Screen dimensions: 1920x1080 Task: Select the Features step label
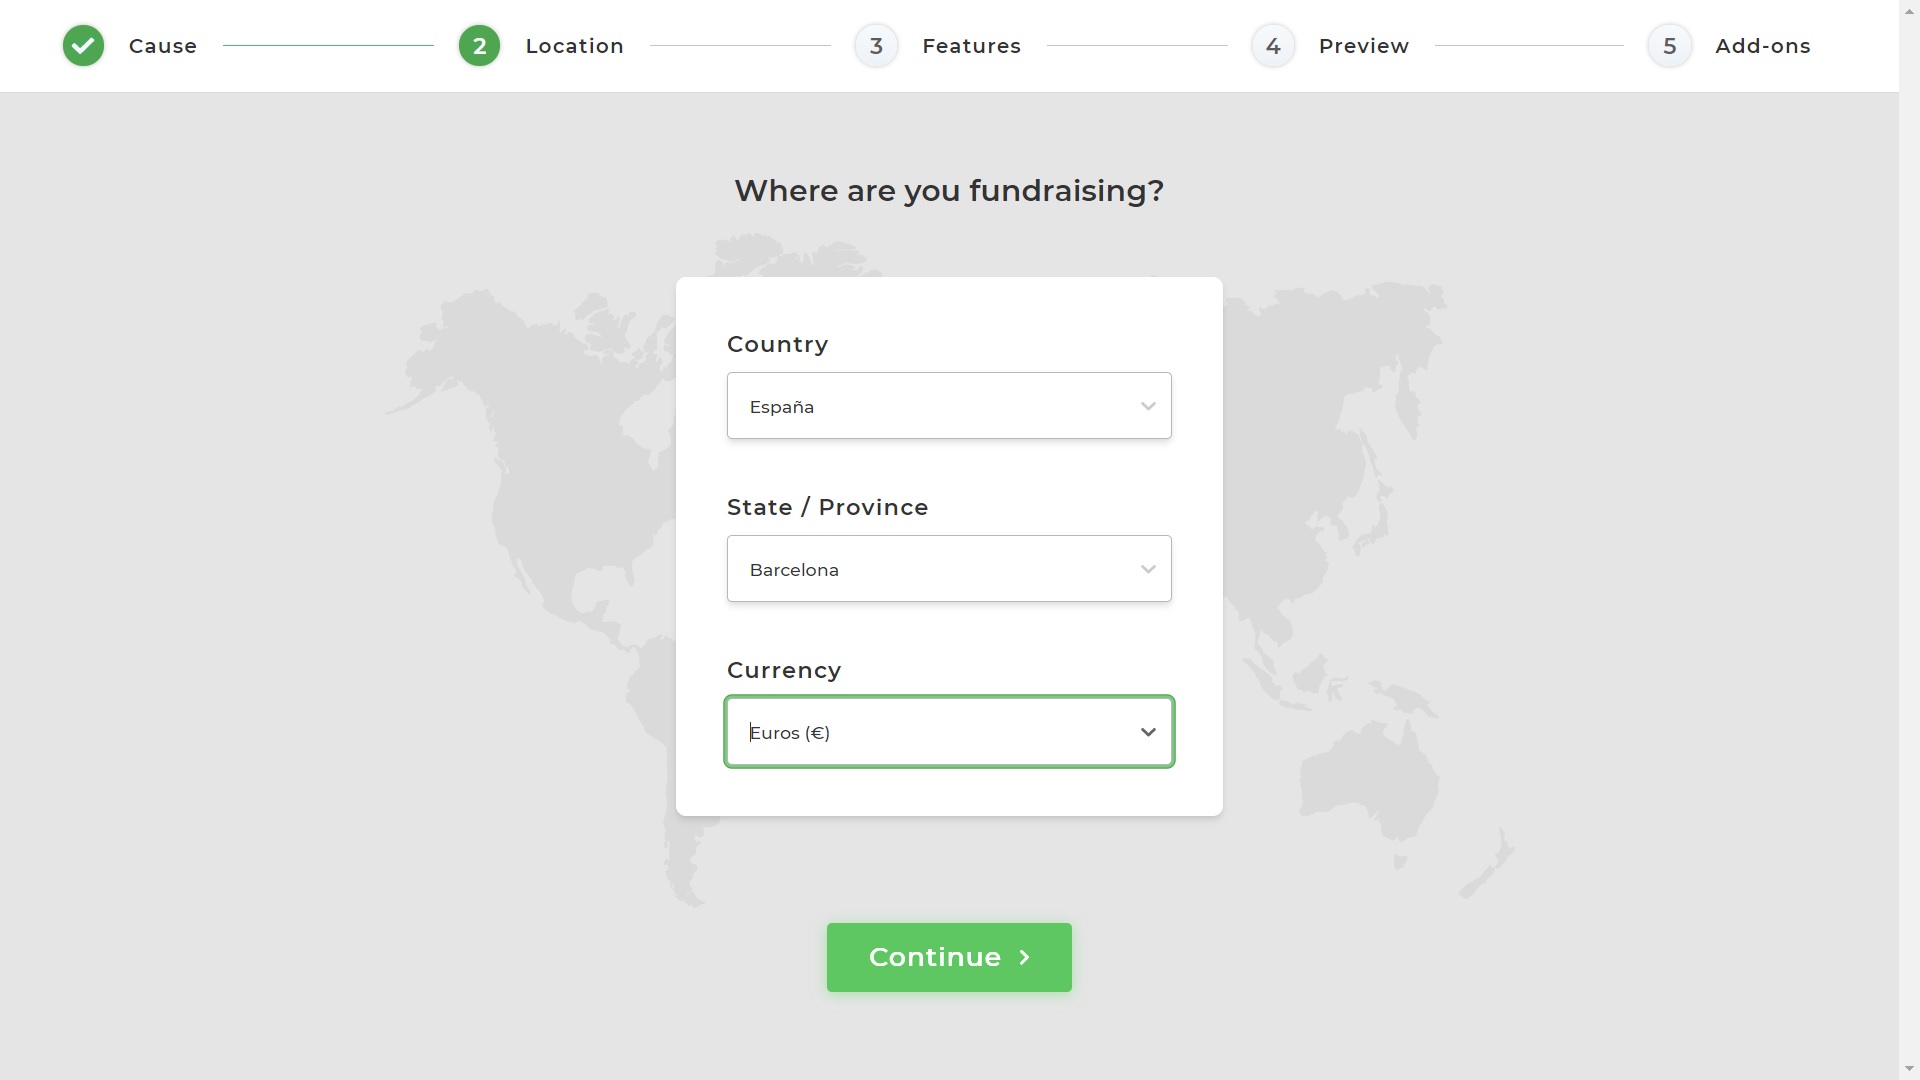point(971,46)
